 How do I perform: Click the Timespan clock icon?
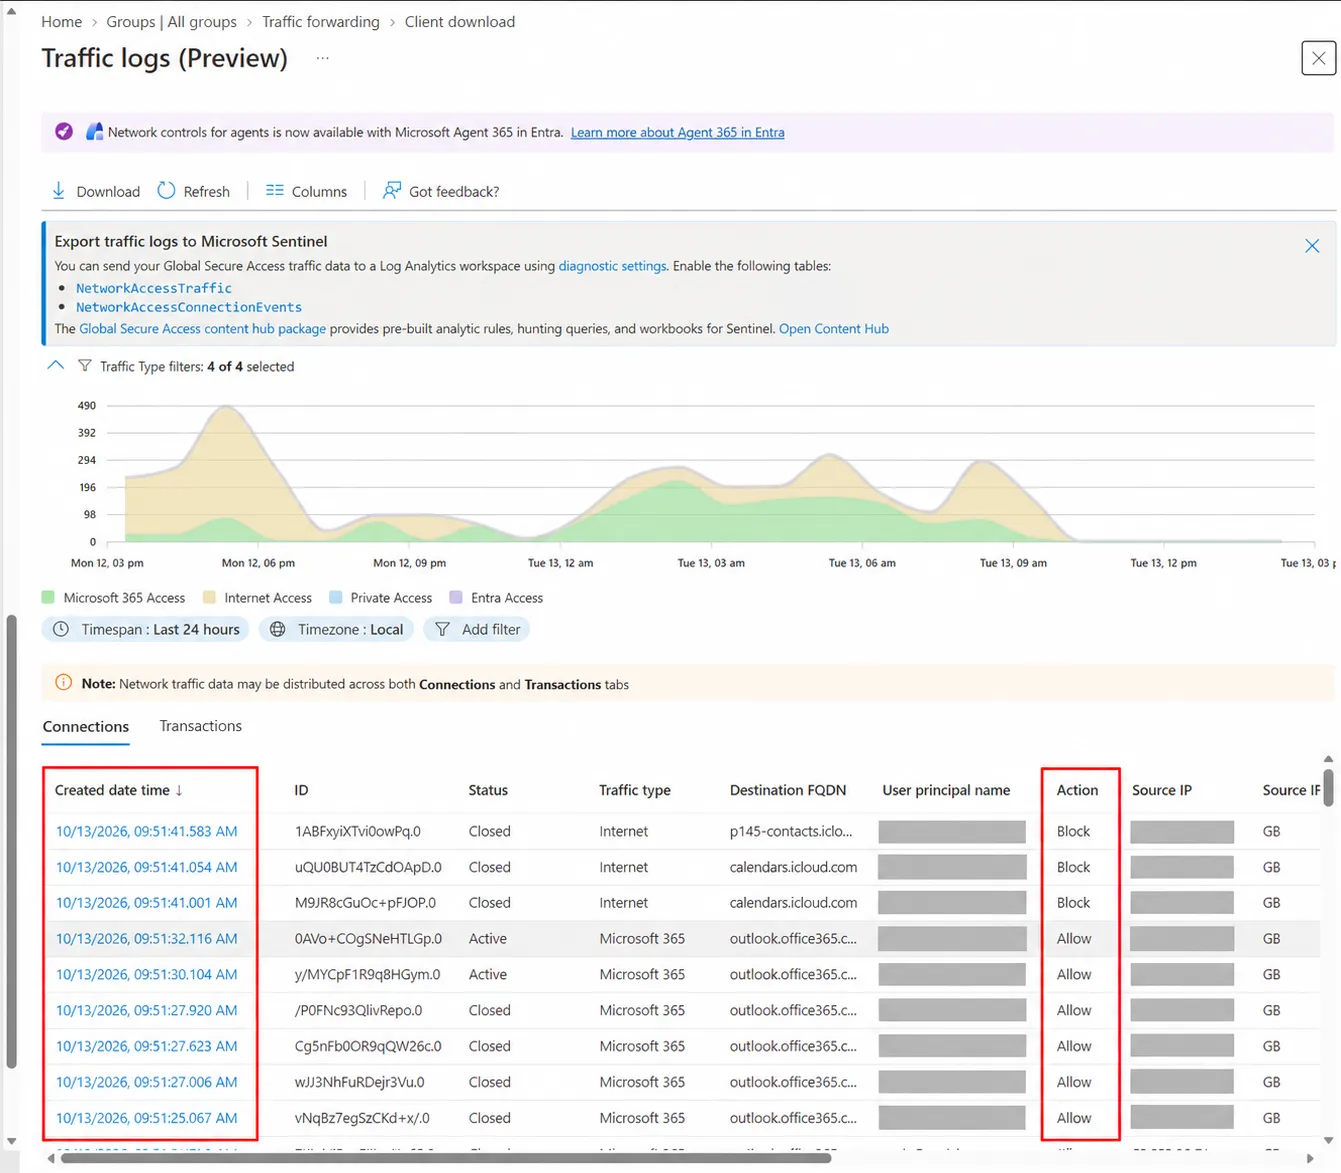[61, 629]
